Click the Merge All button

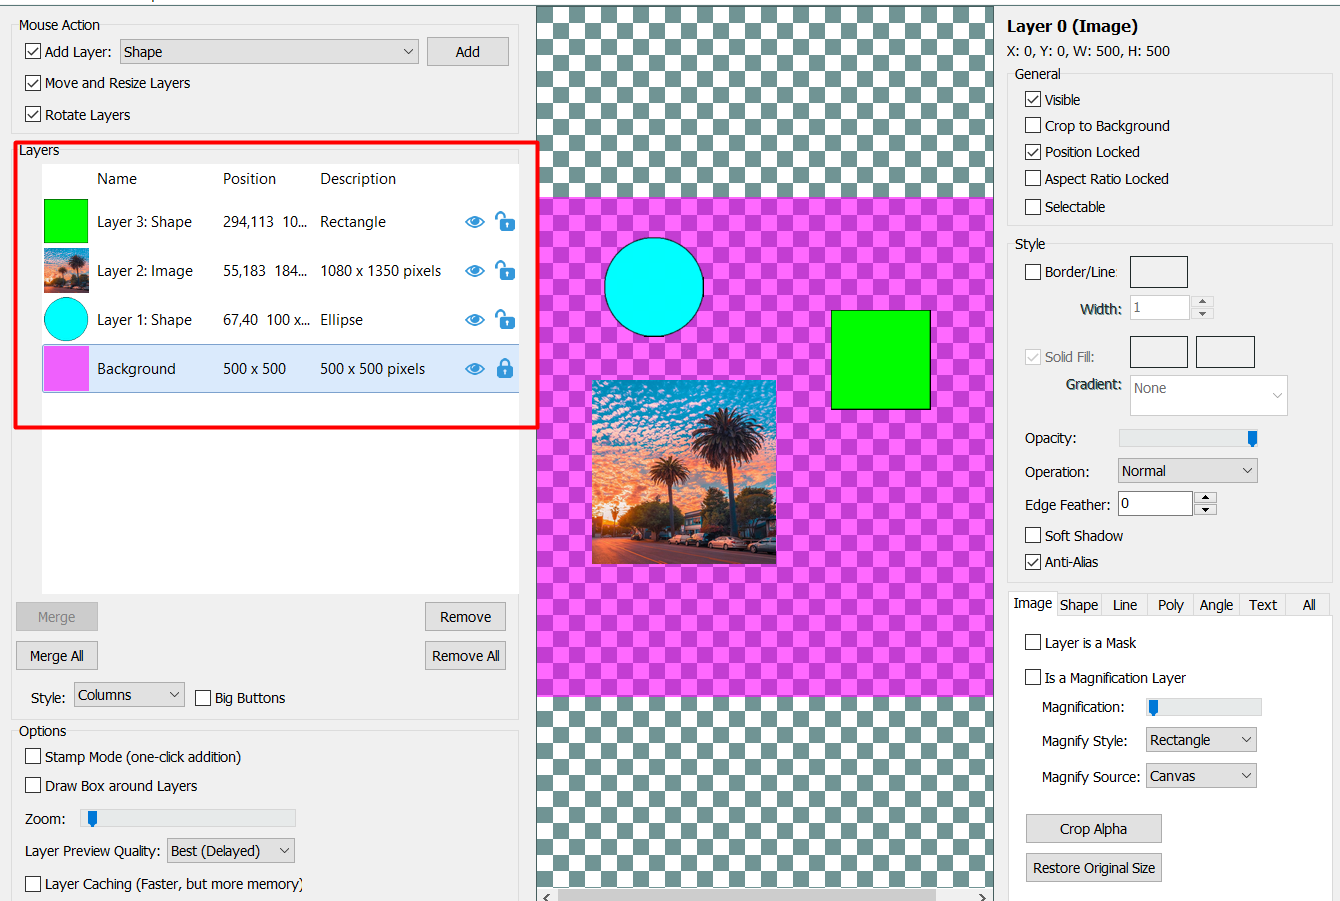pos(57,656)
